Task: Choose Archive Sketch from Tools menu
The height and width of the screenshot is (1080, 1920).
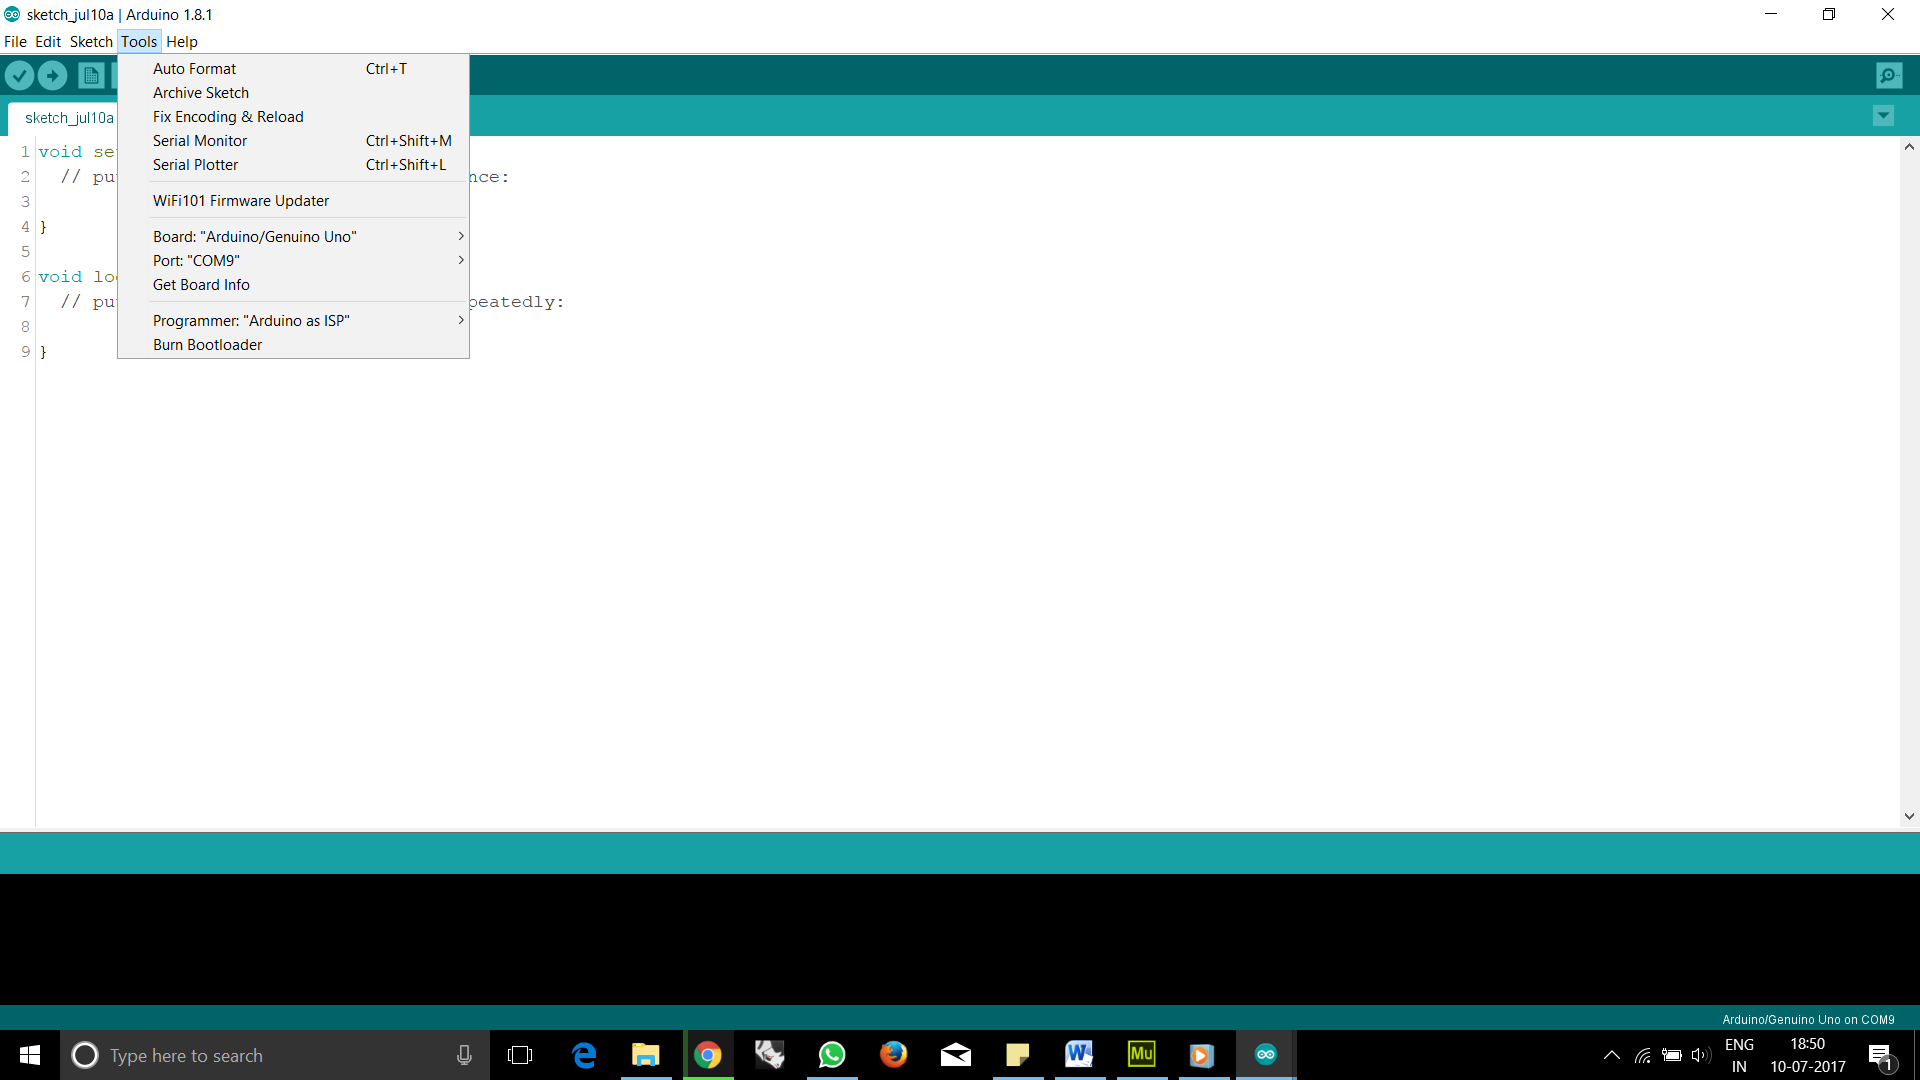Action: point(293,93)
